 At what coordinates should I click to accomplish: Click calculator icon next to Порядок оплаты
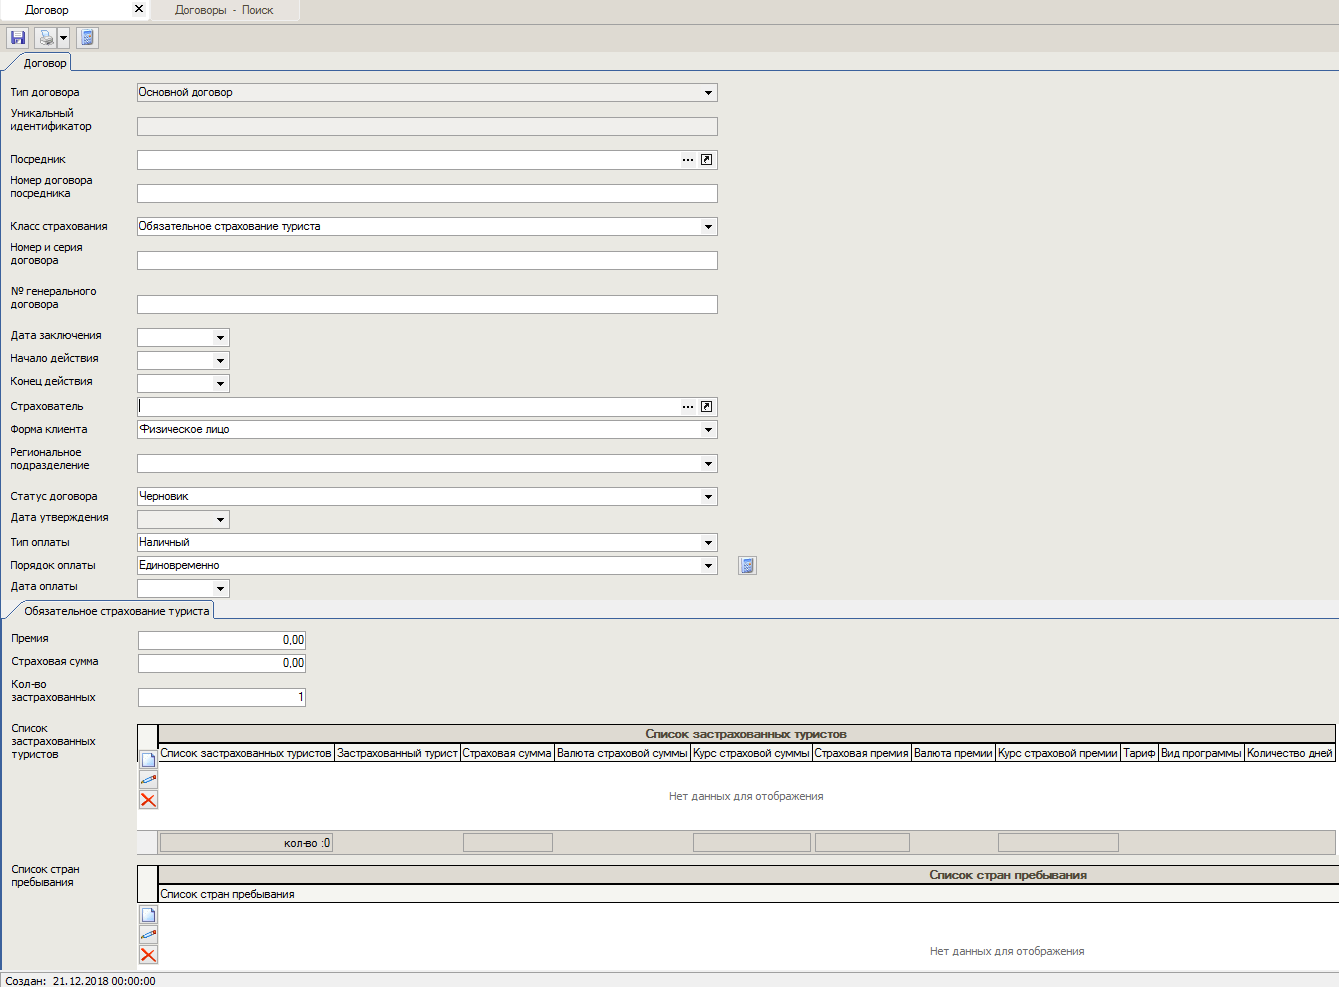point(747,566)
